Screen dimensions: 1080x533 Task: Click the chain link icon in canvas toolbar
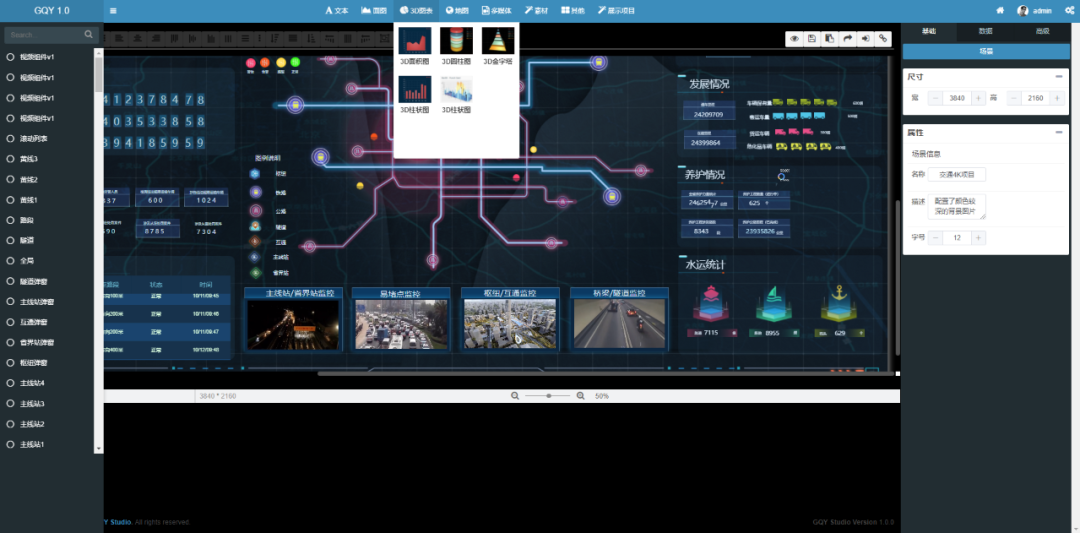click(x=883, y=39)
